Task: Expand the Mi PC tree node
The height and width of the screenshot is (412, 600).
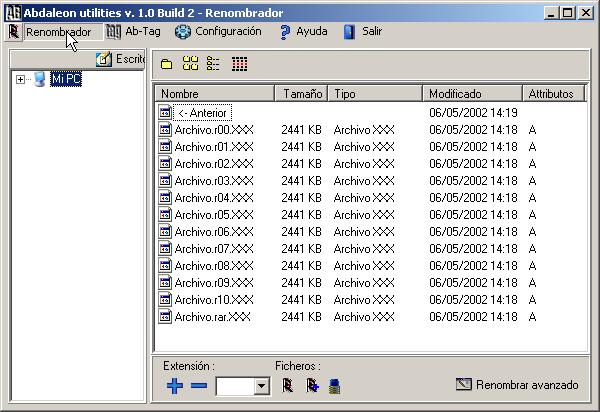Action: click(20, 80)
